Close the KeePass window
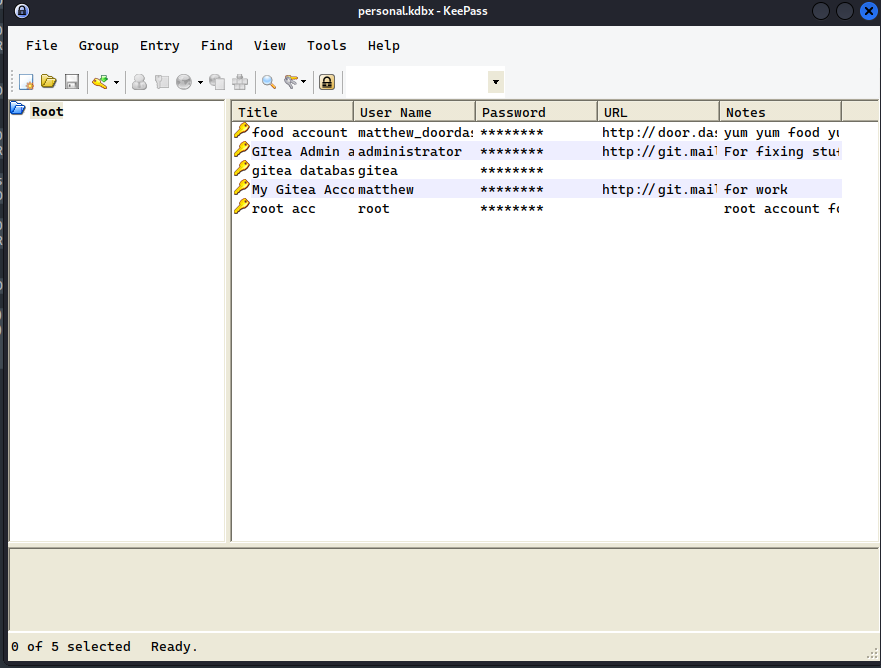Image resolution: width=881 pixels, height=668 pixels. (869, 11)
